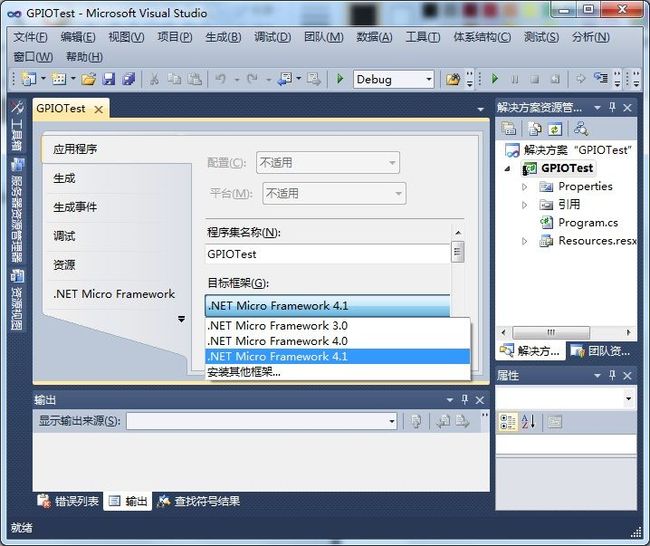
Task: Switch to the 查找符号结果 tab
Action: pyautogui.click(x=199, y=501)
